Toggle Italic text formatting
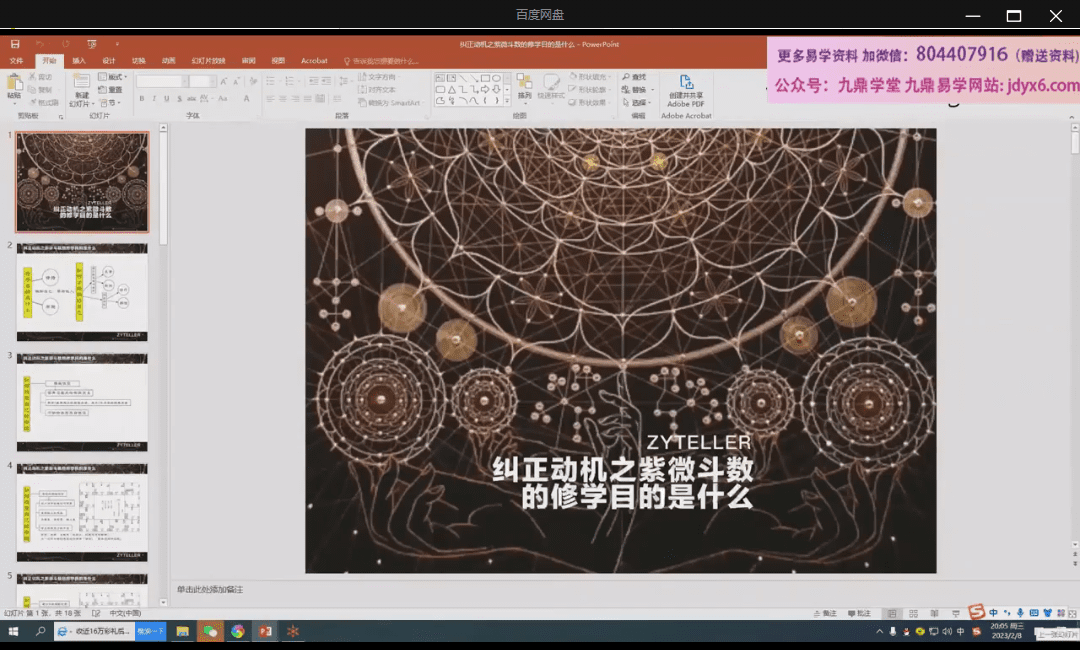The height and width of the screenshot is (650, 1080). click(x=154, y=99)
